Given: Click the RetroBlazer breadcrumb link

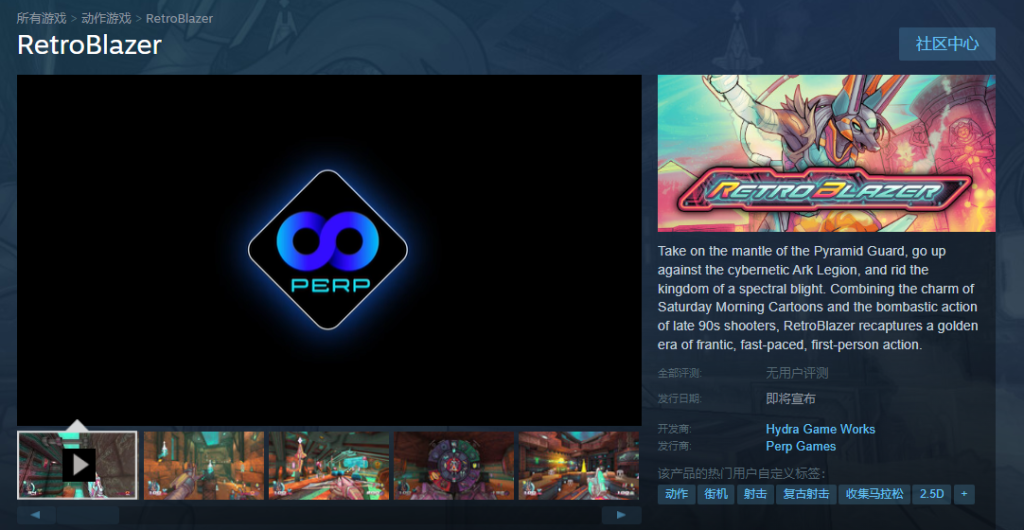Looking at the screenshot, I should [x=179, y=18].
